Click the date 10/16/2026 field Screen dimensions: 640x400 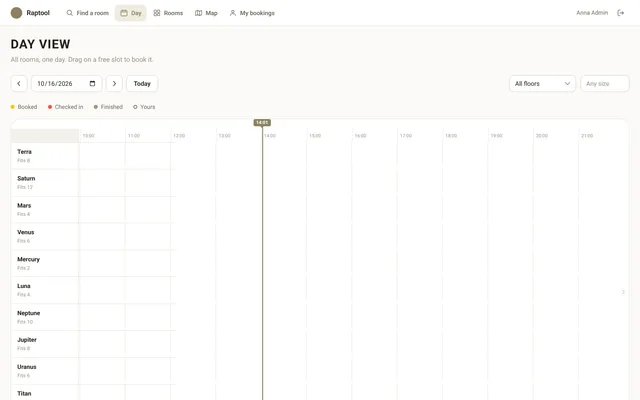67,84
